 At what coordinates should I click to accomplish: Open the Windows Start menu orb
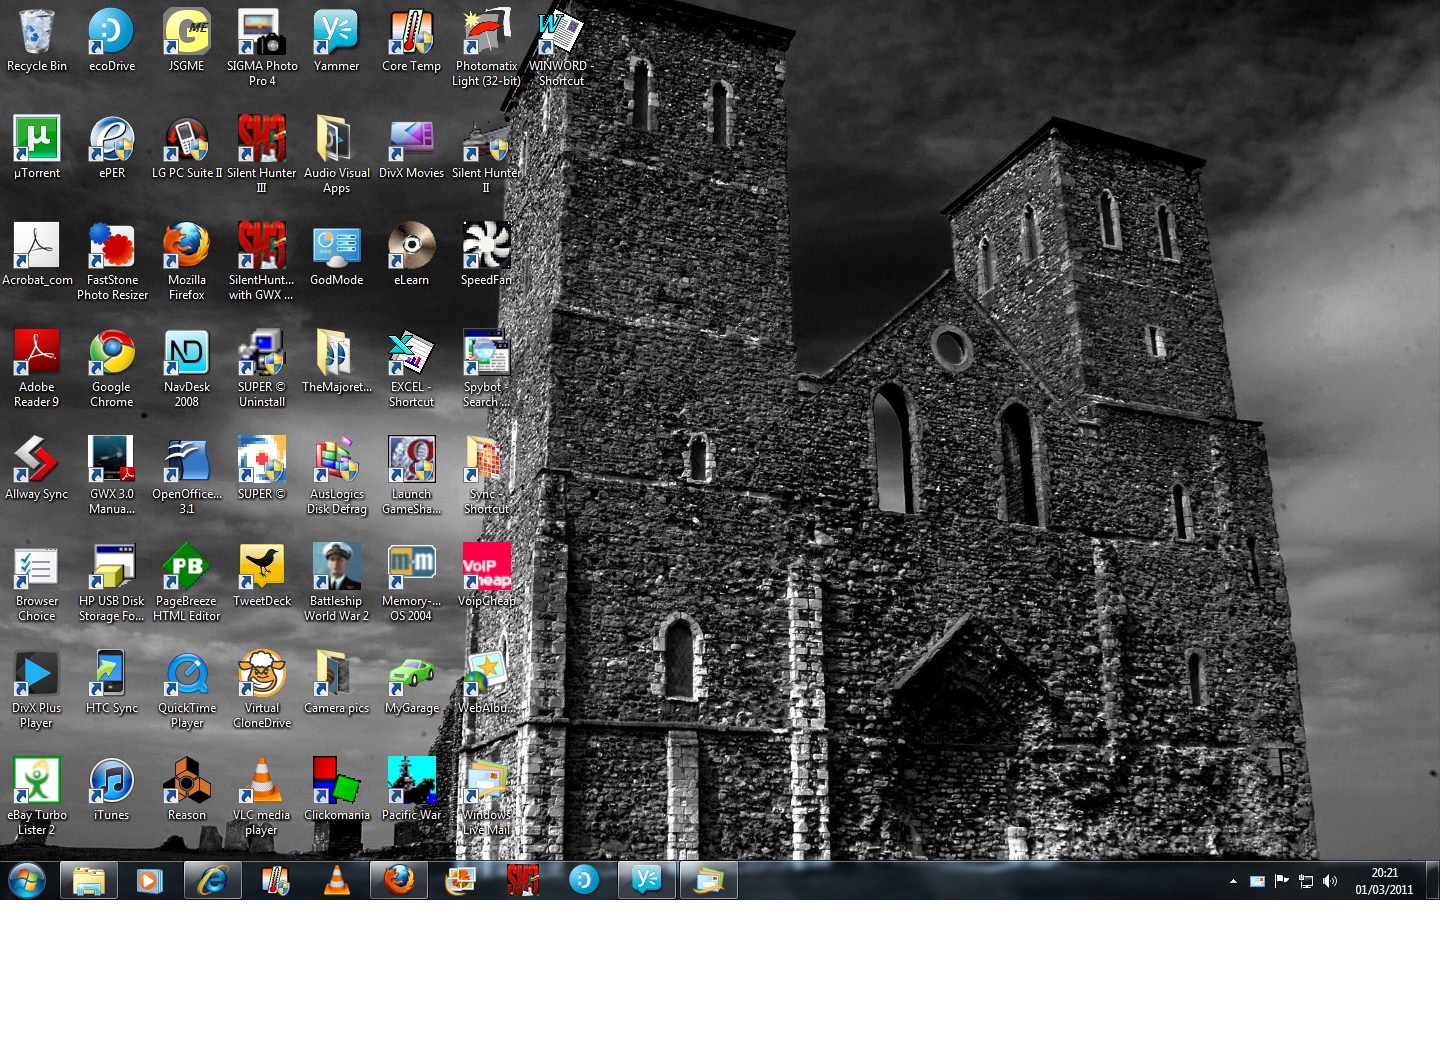pyautogui.click(x=27, y=881)
